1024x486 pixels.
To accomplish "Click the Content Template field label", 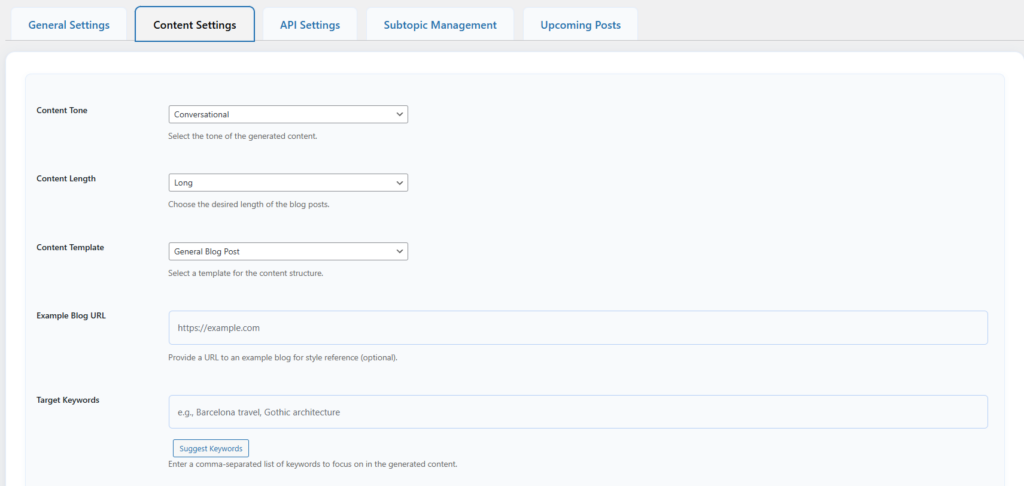I will point(70,247).
